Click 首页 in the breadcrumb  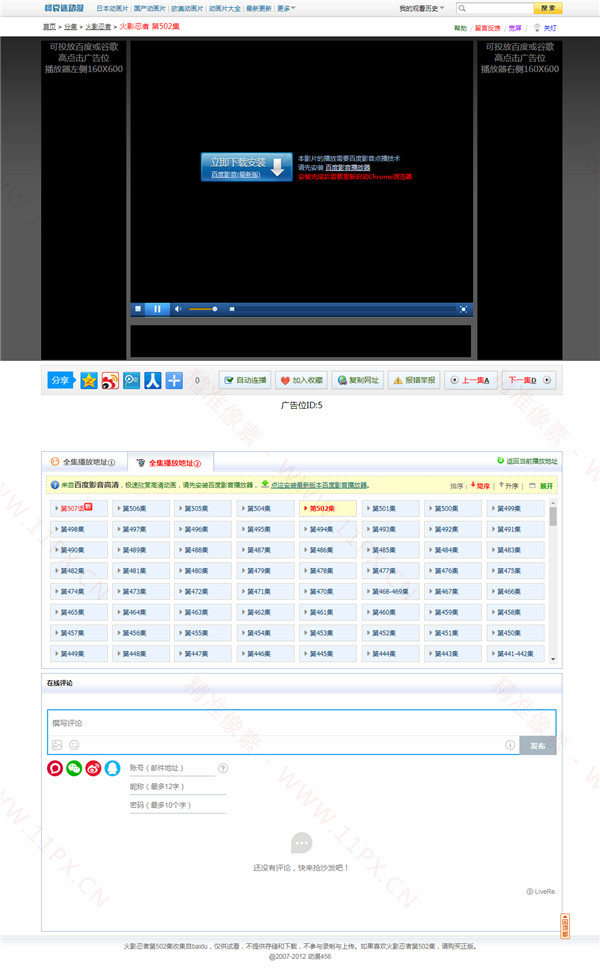pyautogui.click(x=49, y=27)
